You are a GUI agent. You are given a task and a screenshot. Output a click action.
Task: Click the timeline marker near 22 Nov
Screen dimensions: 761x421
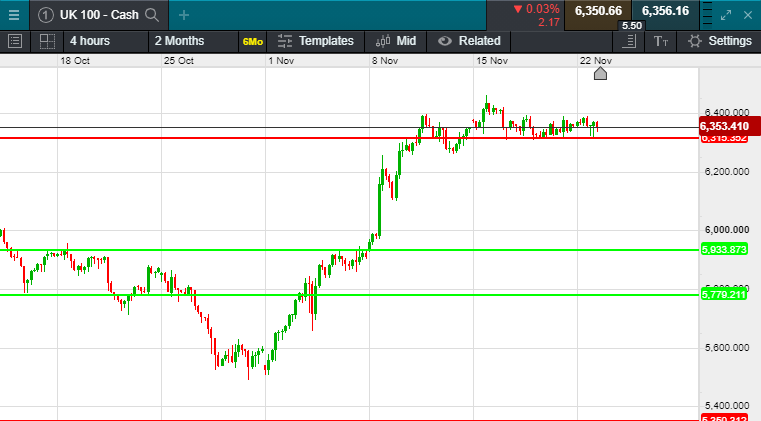(x=600, y=73)
